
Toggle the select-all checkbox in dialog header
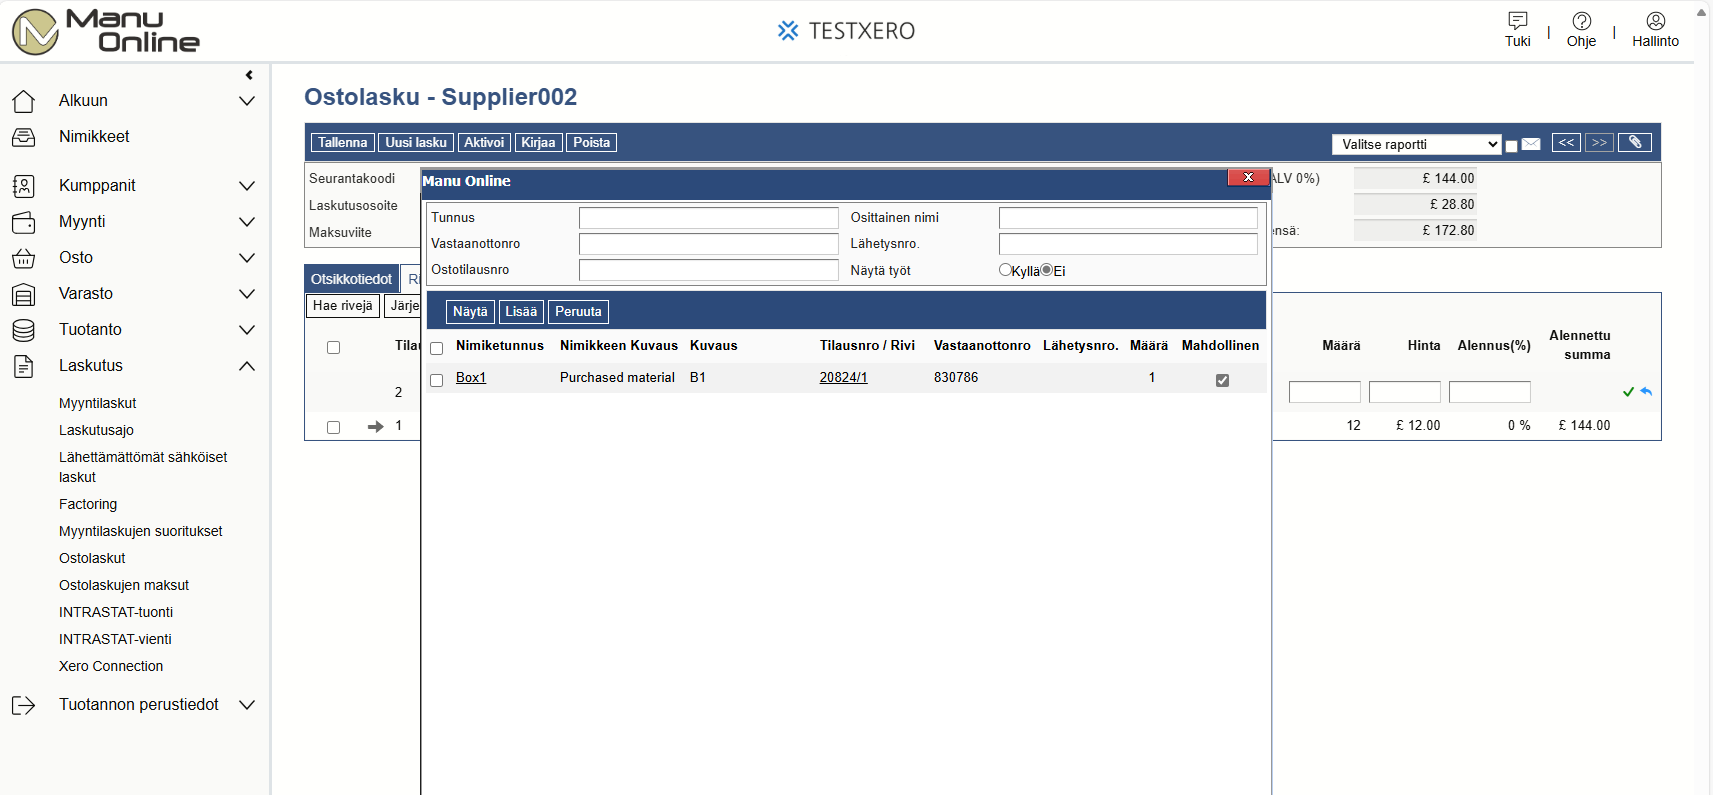(x=436, y=349)
